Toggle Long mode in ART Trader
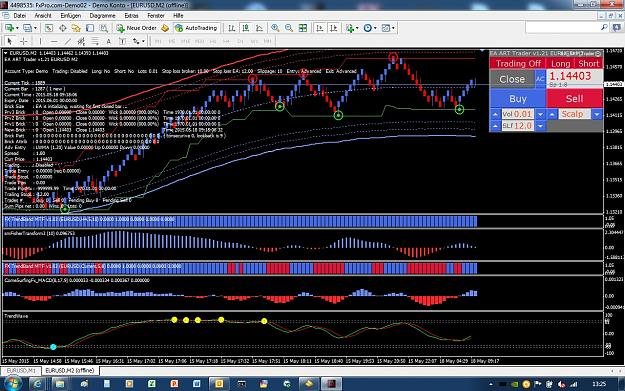The image size is (625, 391). point(560,64)
